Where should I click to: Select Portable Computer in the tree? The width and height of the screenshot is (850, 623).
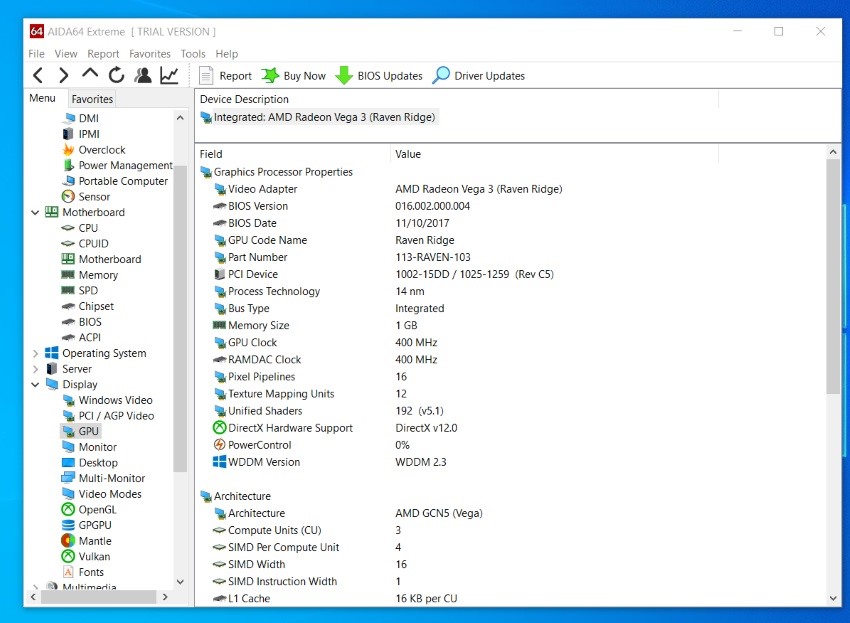(x=115, y=181)
